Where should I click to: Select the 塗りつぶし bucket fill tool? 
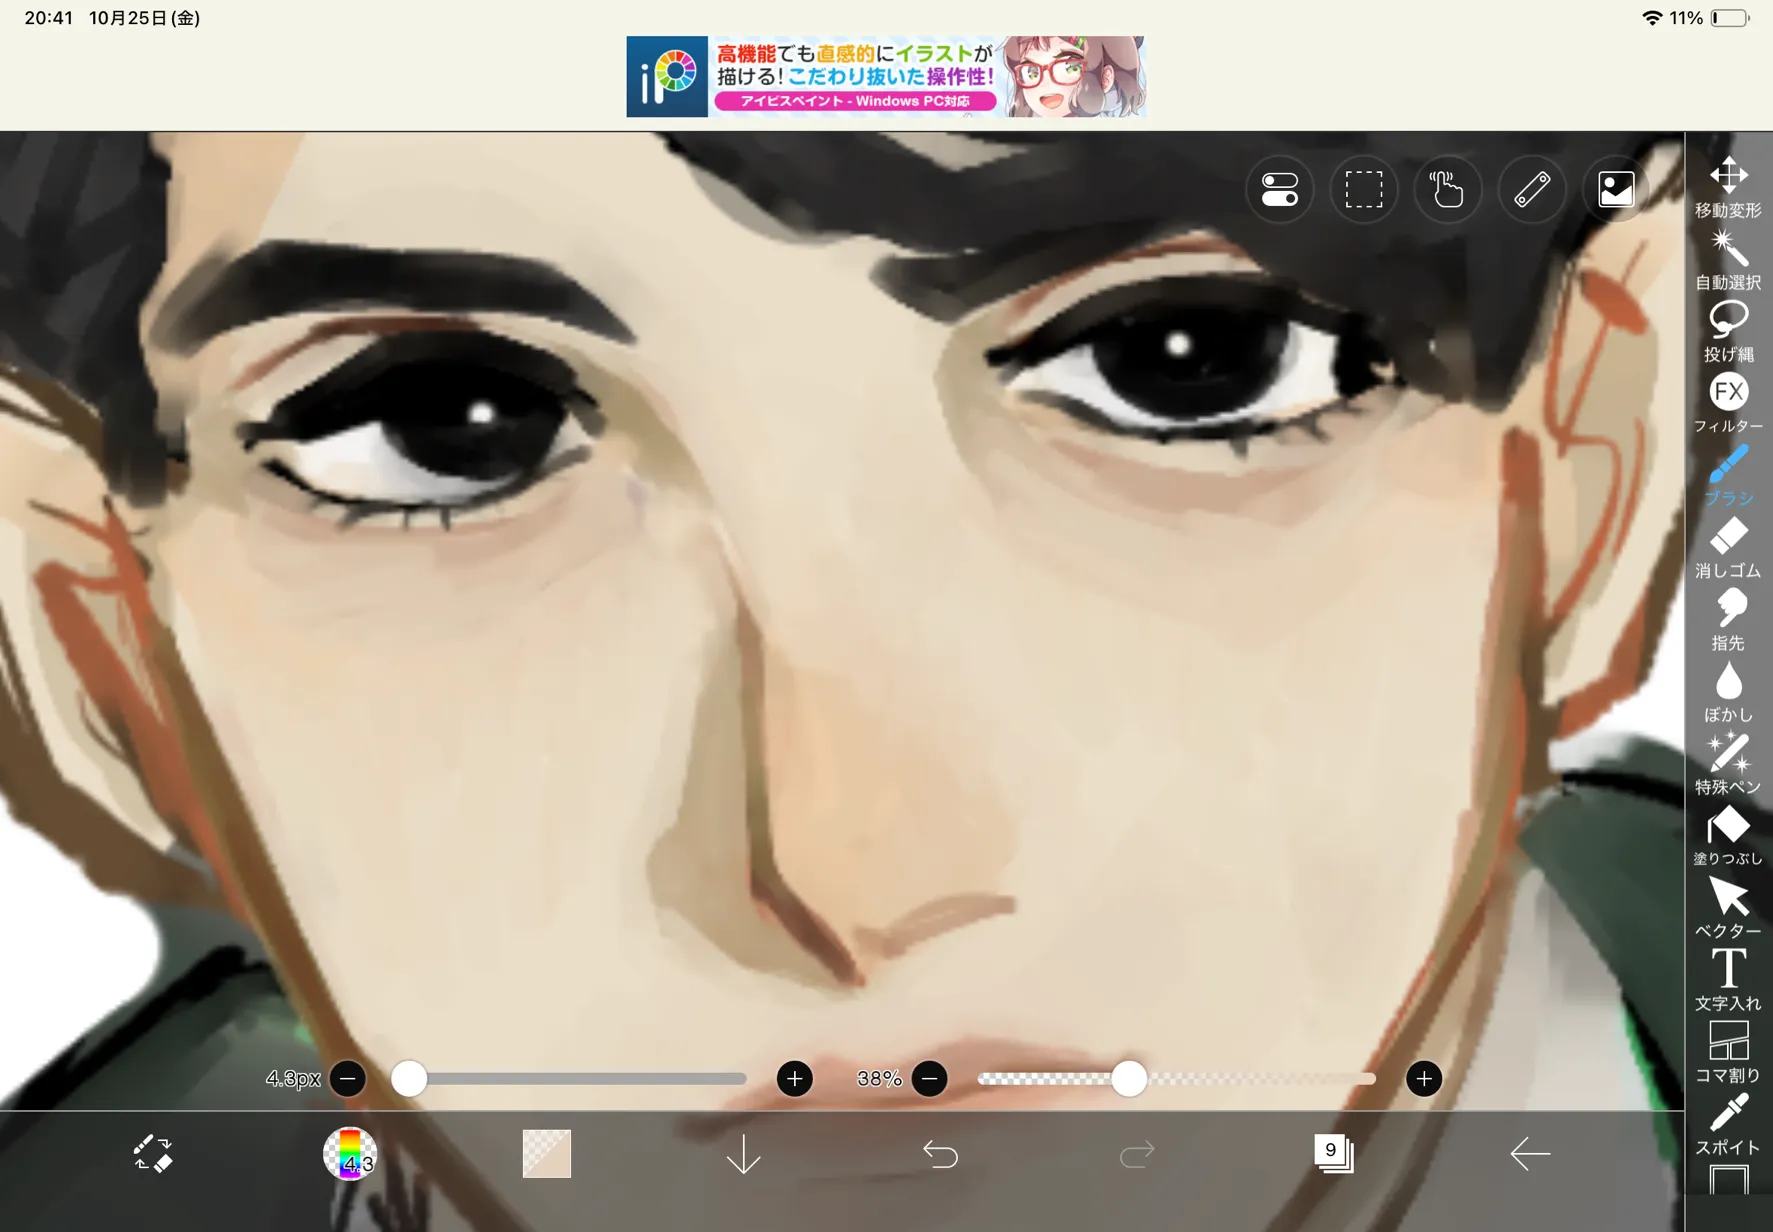tap(1728, 835)
